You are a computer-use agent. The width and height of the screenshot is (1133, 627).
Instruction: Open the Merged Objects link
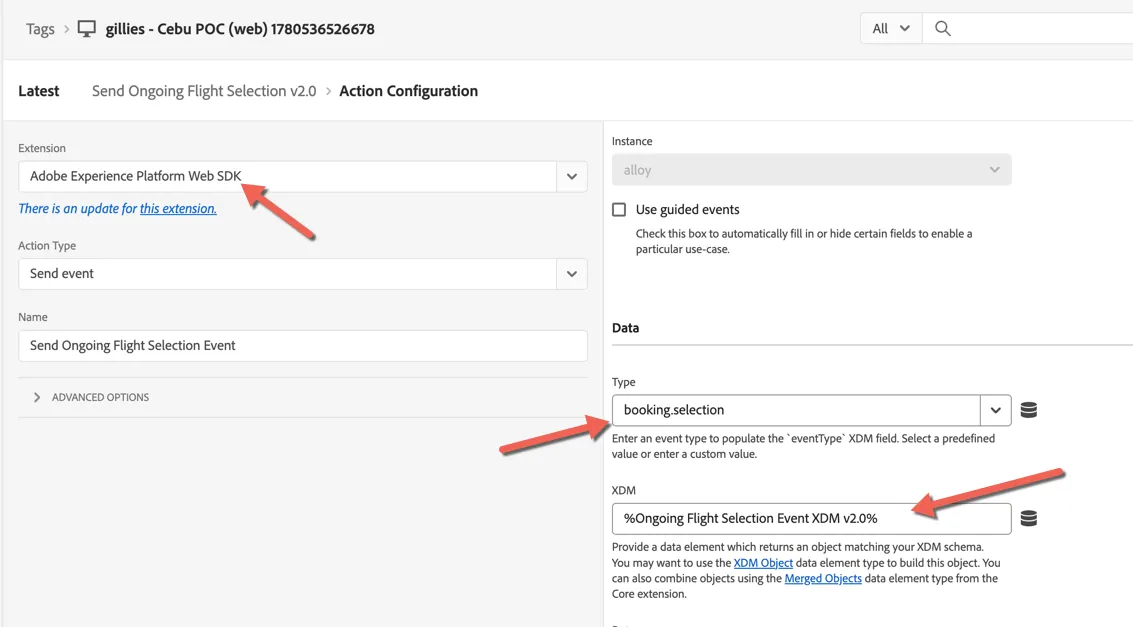click(x=823, y=579)
